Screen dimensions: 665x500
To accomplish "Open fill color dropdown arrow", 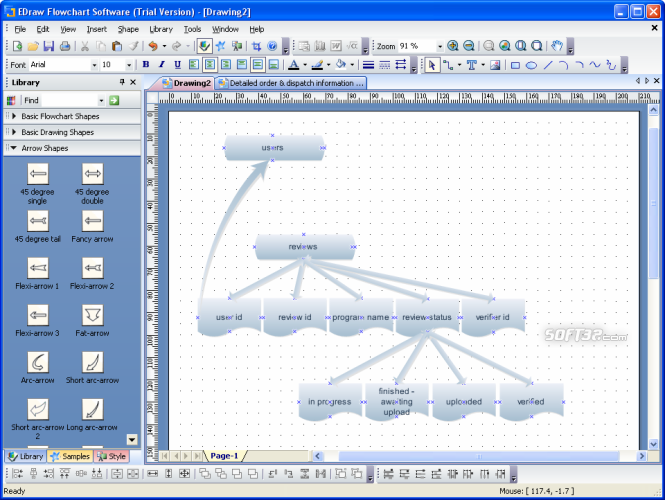I will [x=352, y=65].
